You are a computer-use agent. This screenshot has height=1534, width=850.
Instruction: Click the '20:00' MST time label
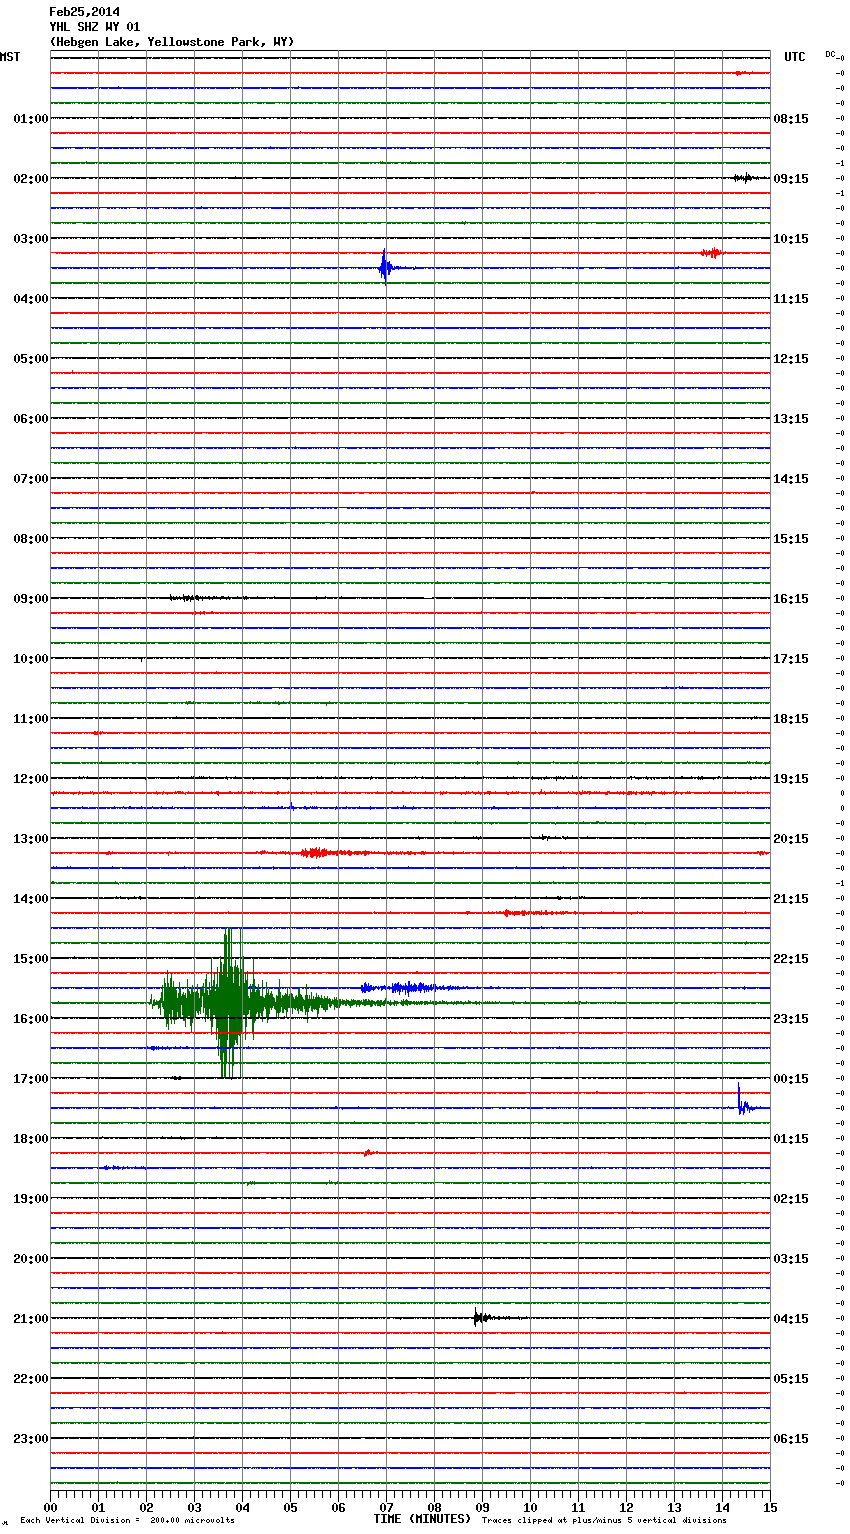[x=30, y=1259]
